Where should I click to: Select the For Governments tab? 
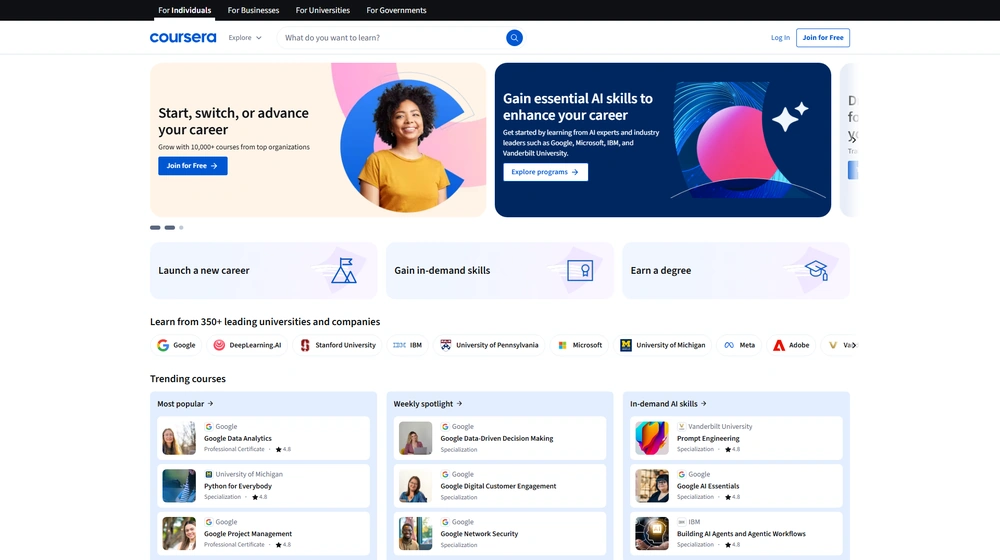point(396,10)
